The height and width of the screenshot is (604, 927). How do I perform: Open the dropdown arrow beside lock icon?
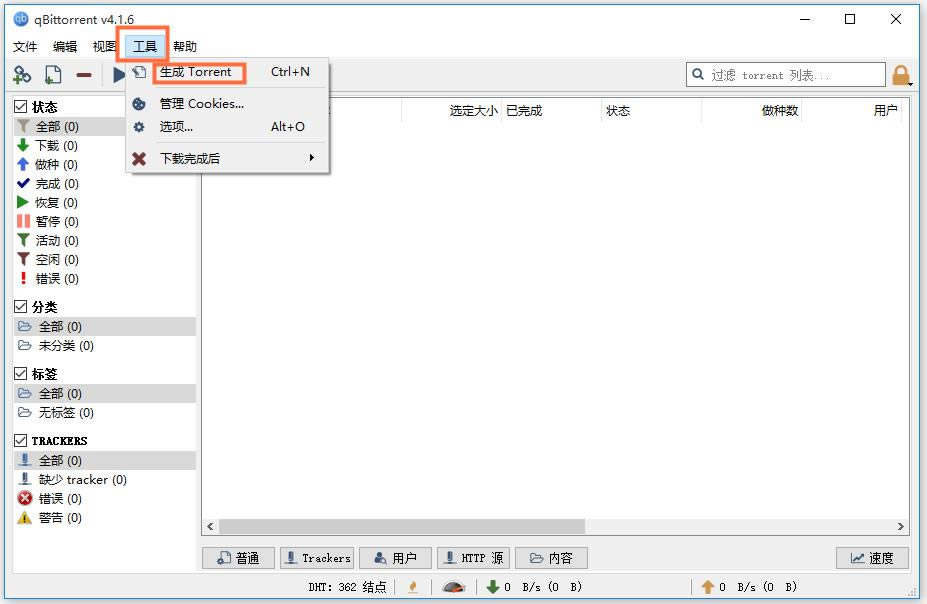(x=910, y=84)
